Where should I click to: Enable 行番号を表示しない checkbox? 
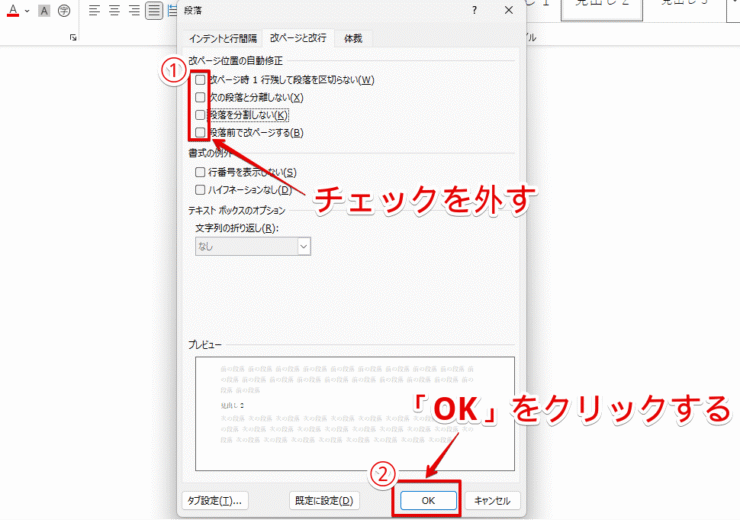point(201,172)
